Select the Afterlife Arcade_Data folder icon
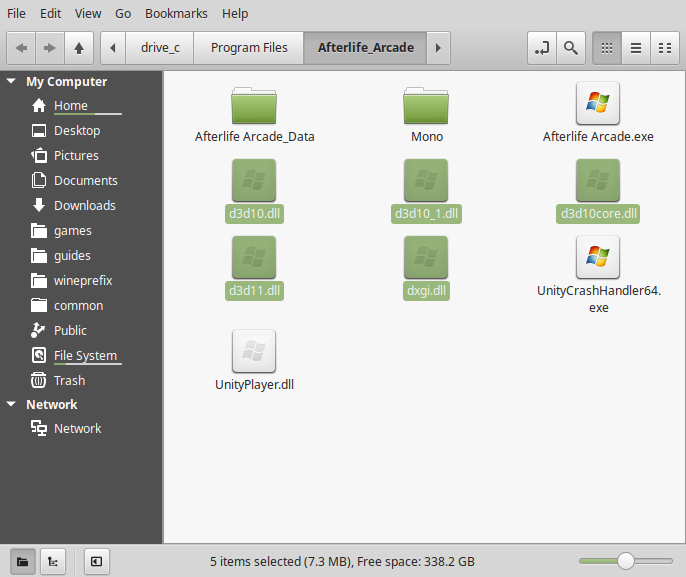This screenshot has height=577, width=686. [x=254, y=105]
